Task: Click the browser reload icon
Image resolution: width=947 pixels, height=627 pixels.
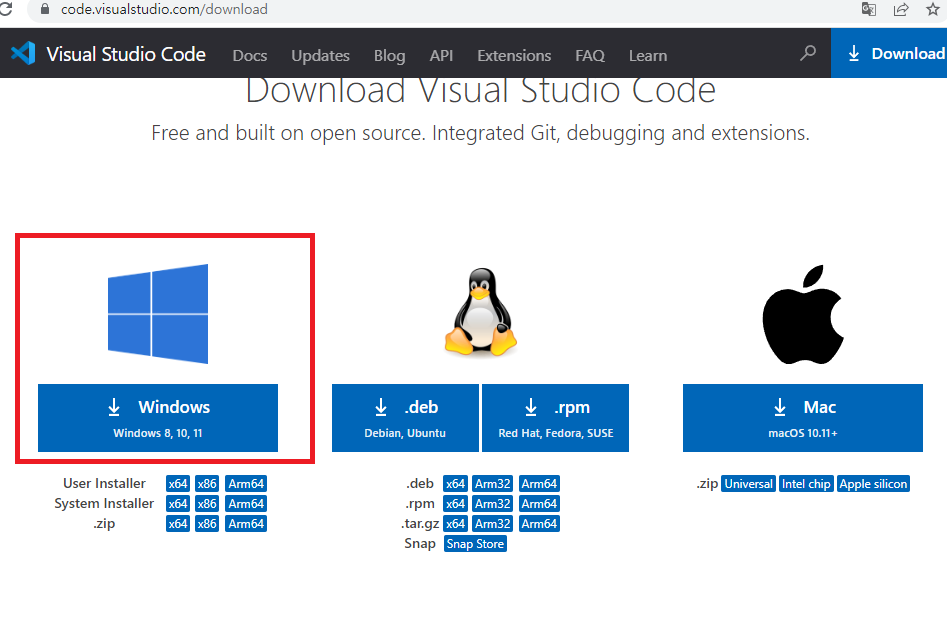Action: (x=5, y=9)
